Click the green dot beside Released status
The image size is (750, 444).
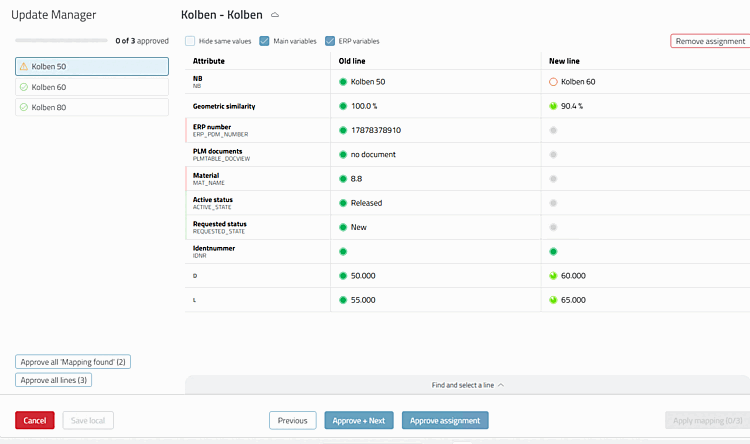click(342, 203)
